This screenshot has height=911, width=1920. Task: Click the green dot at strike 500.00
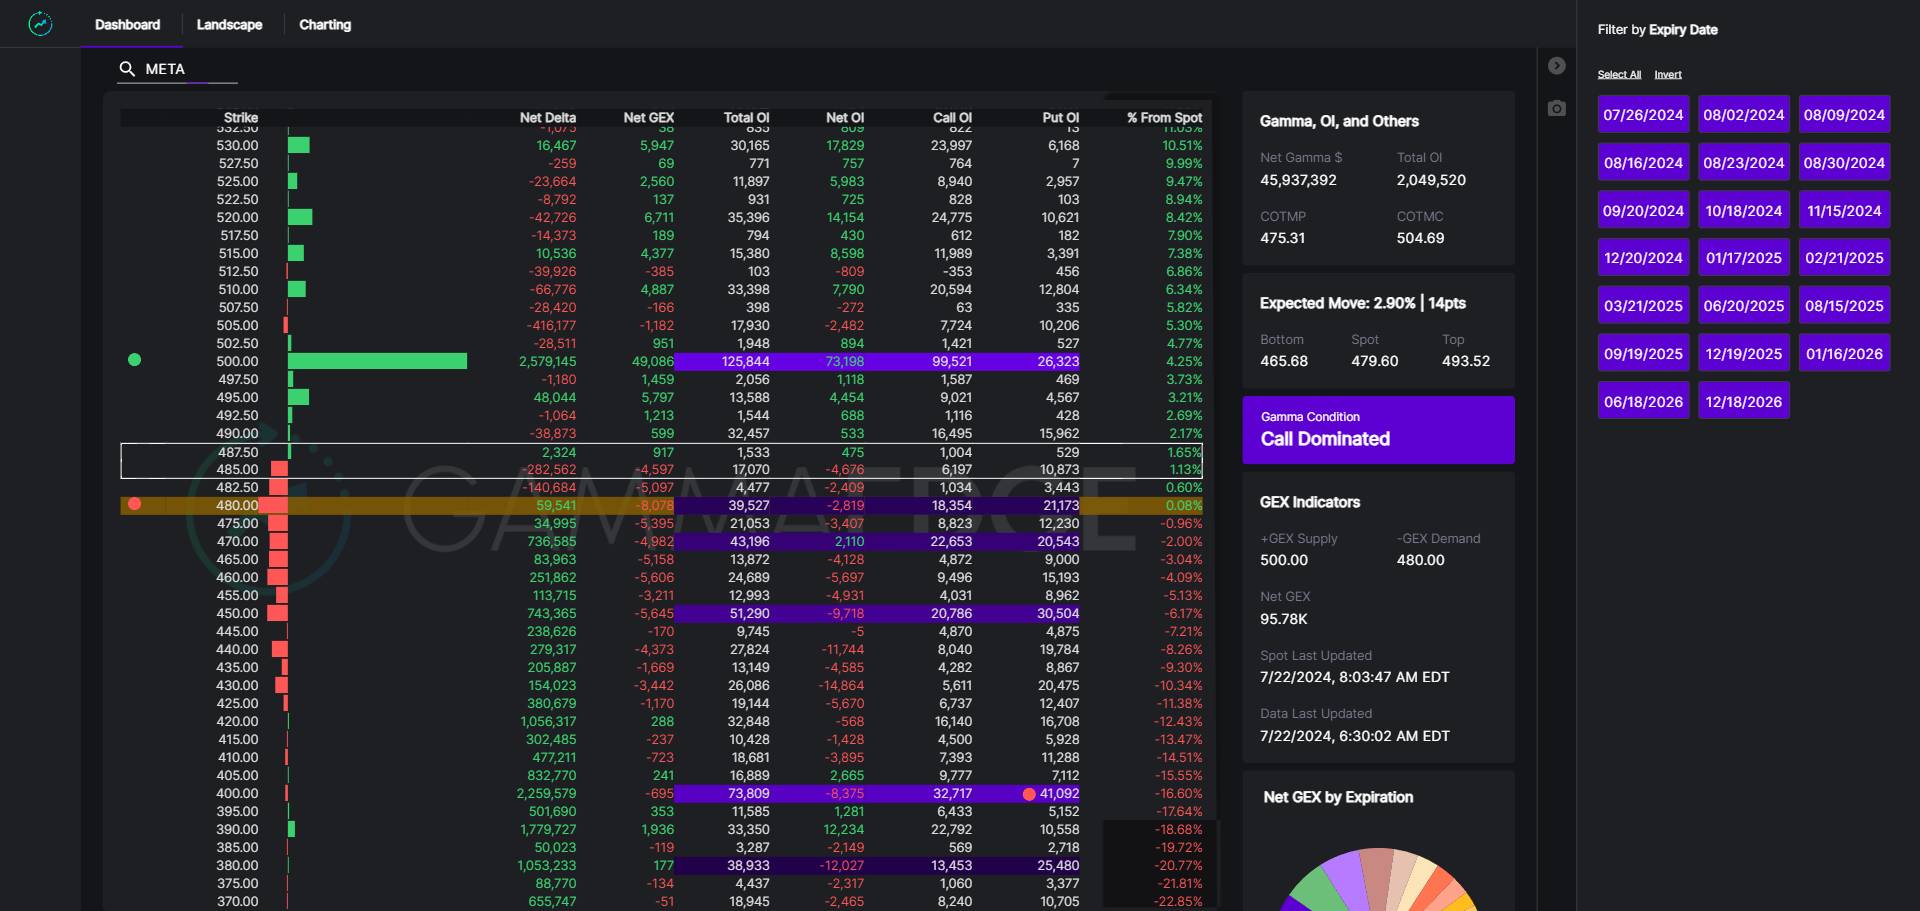[135, 360]
